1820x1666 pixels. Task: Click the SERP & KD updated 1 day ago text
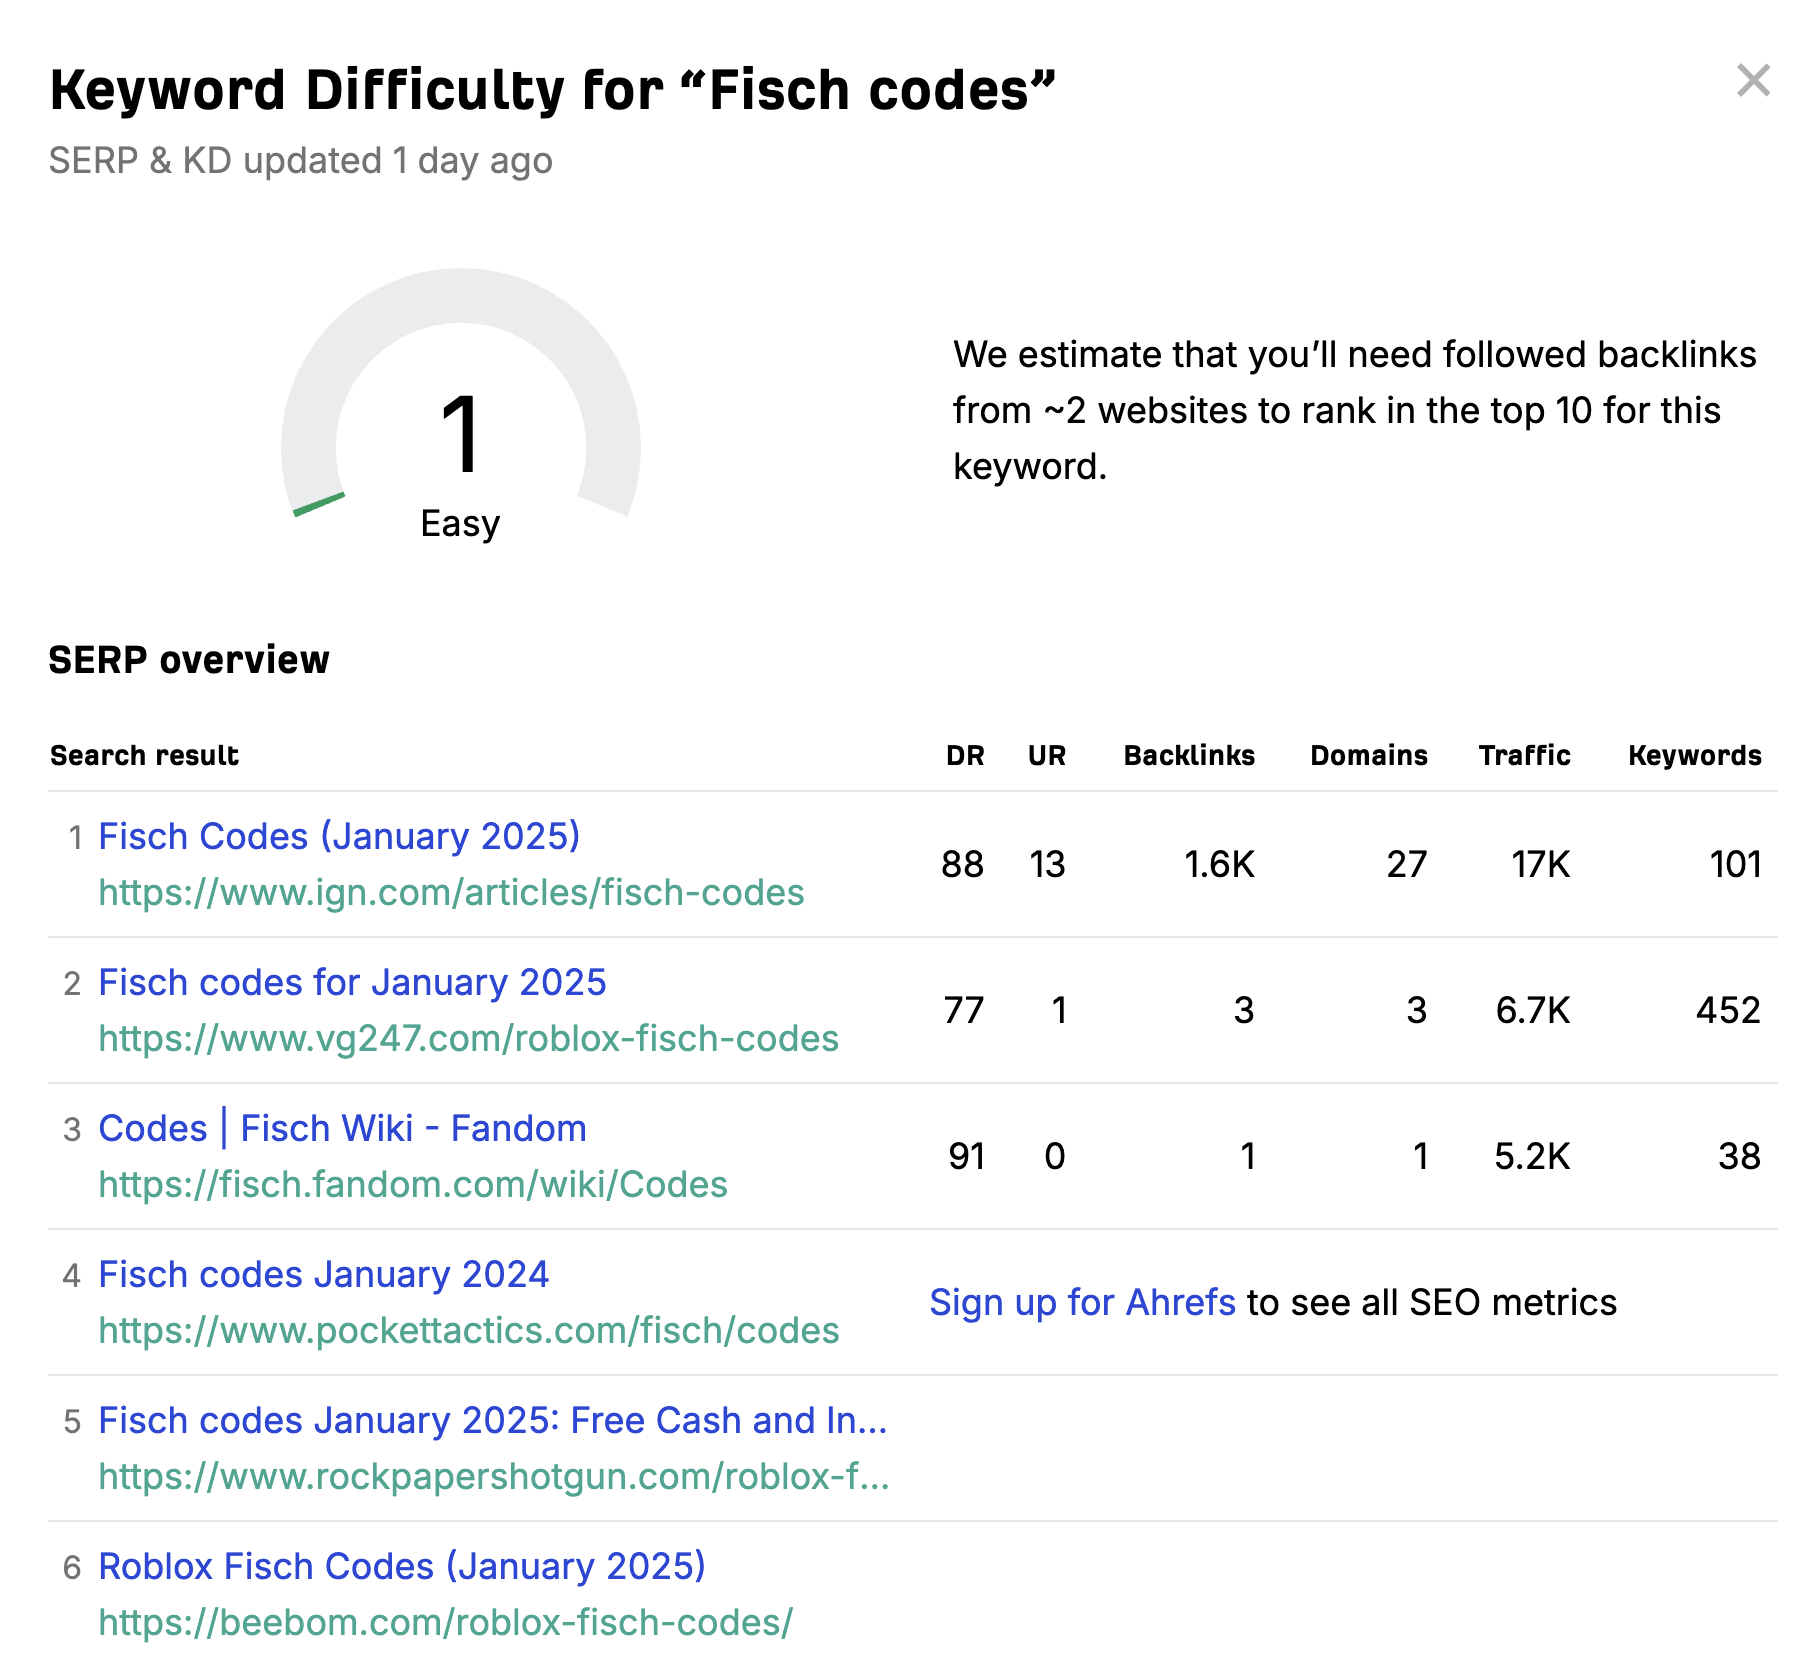[301, 161]
